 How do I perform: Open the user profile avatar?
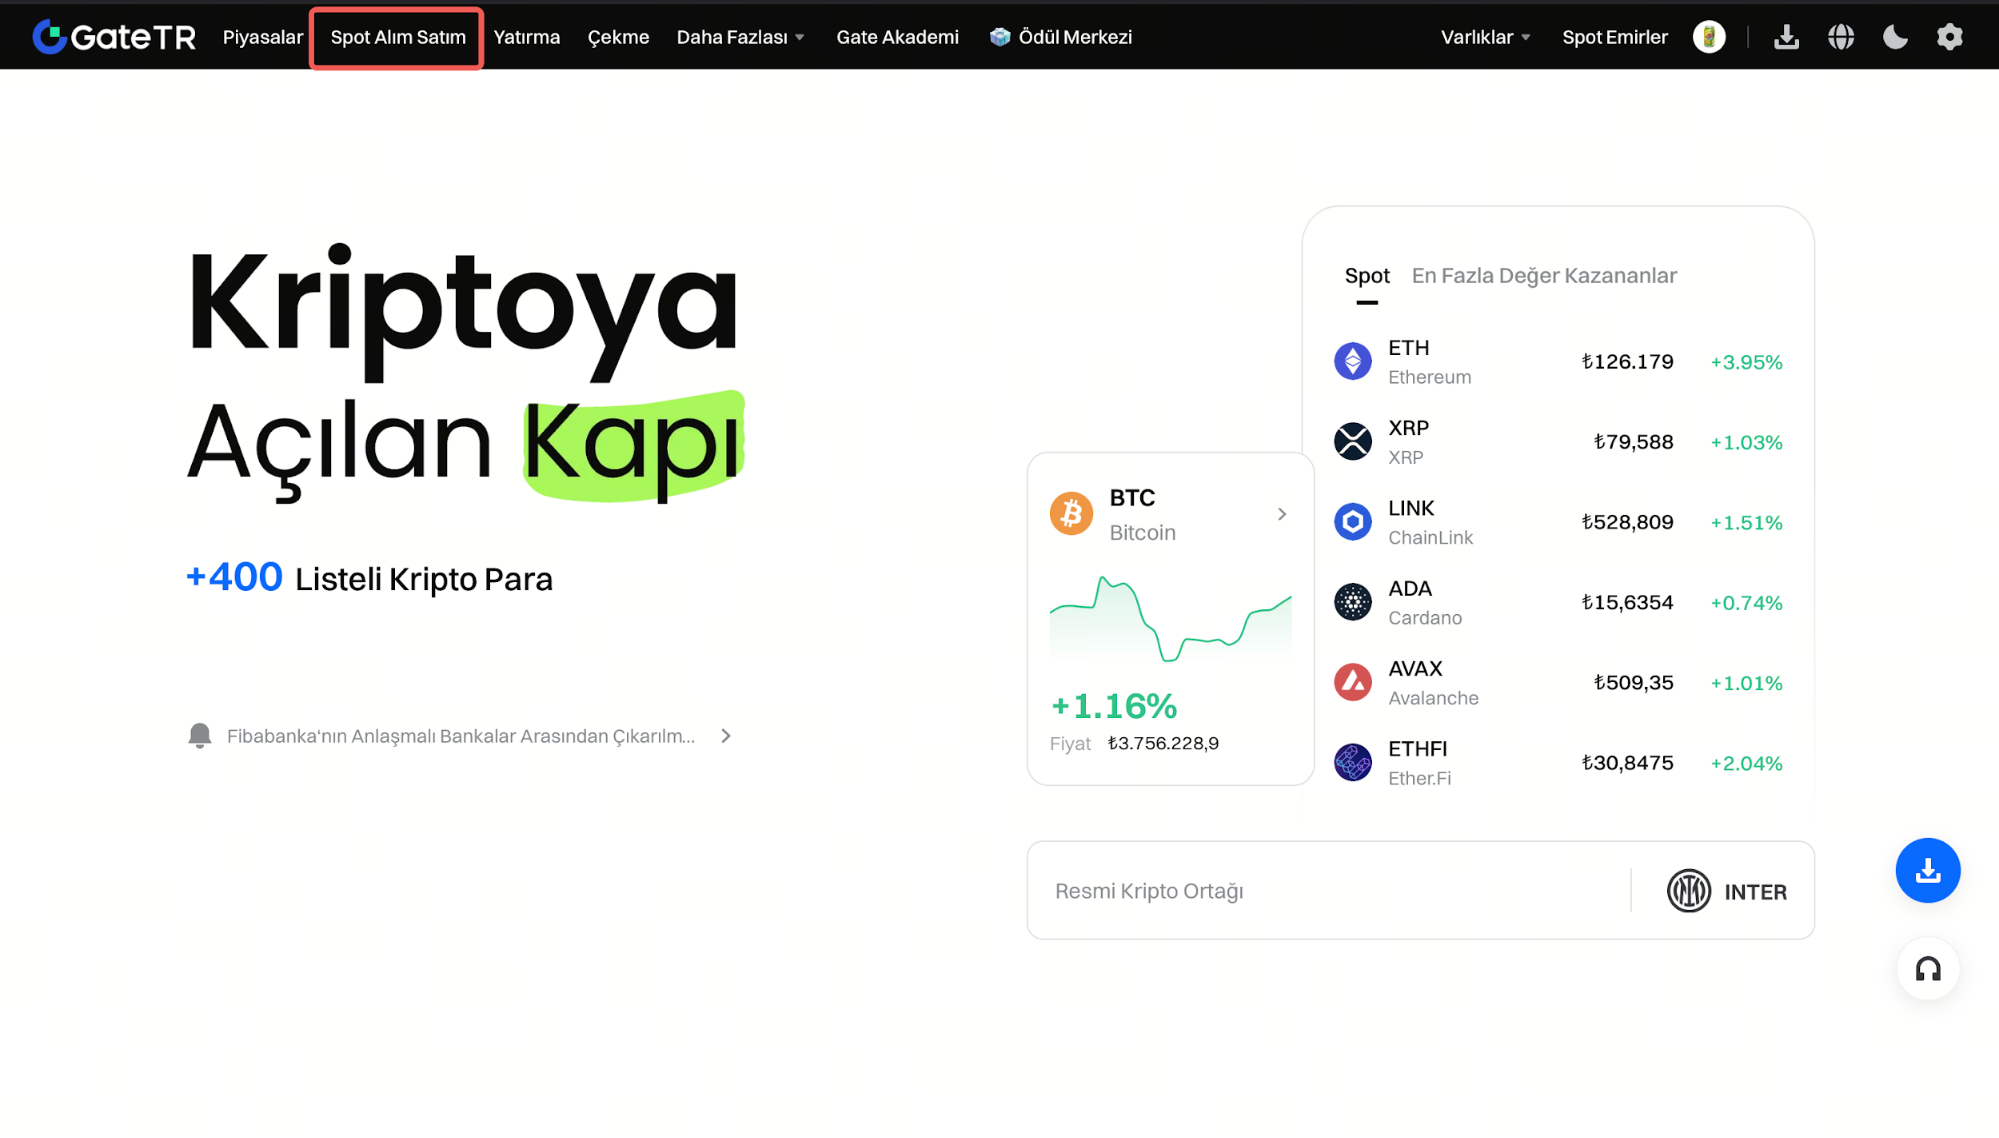(x=1709, y=37)
